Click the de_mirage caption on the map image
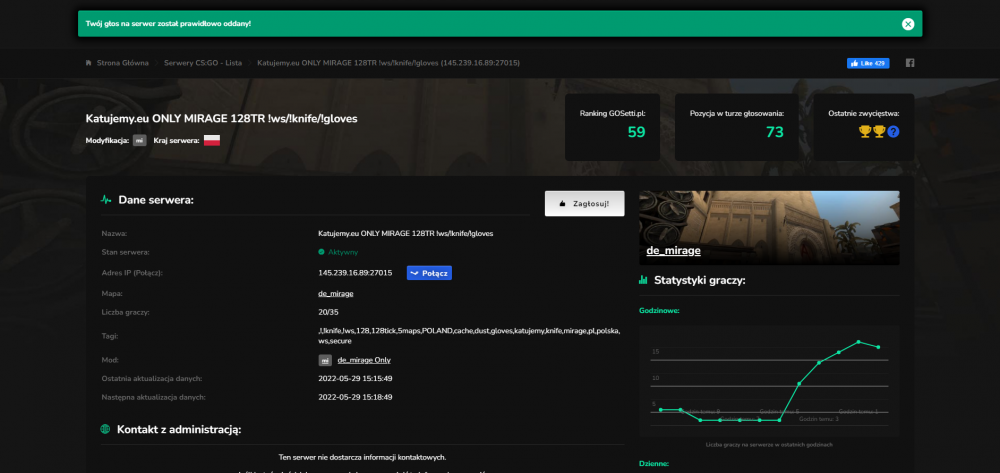 673,251
